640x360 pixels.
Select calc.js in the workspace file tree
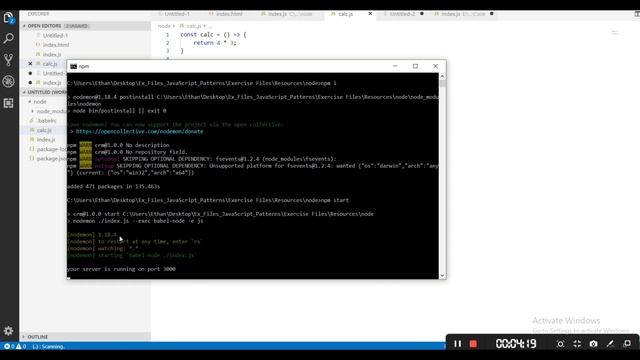coord(44,130)
